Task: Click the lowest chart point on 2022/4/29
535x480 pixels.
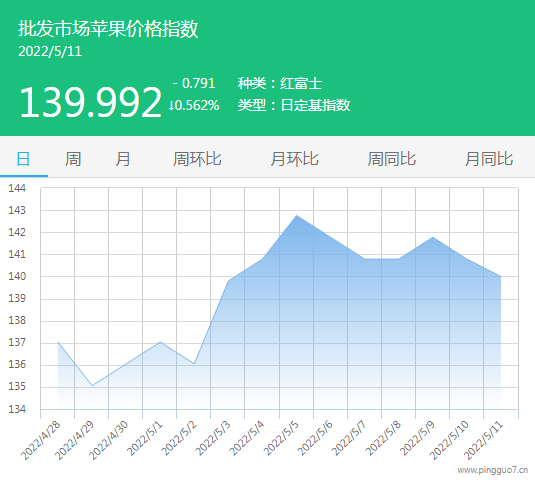Action: click(x=92, y=386)
